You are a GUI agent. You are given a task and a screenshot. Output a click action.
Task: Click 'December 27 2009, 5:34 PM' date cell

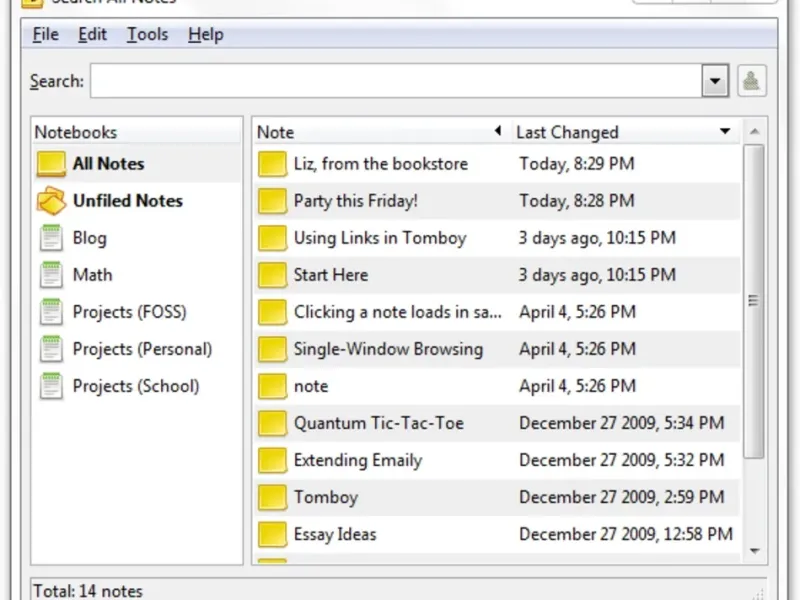621,423
